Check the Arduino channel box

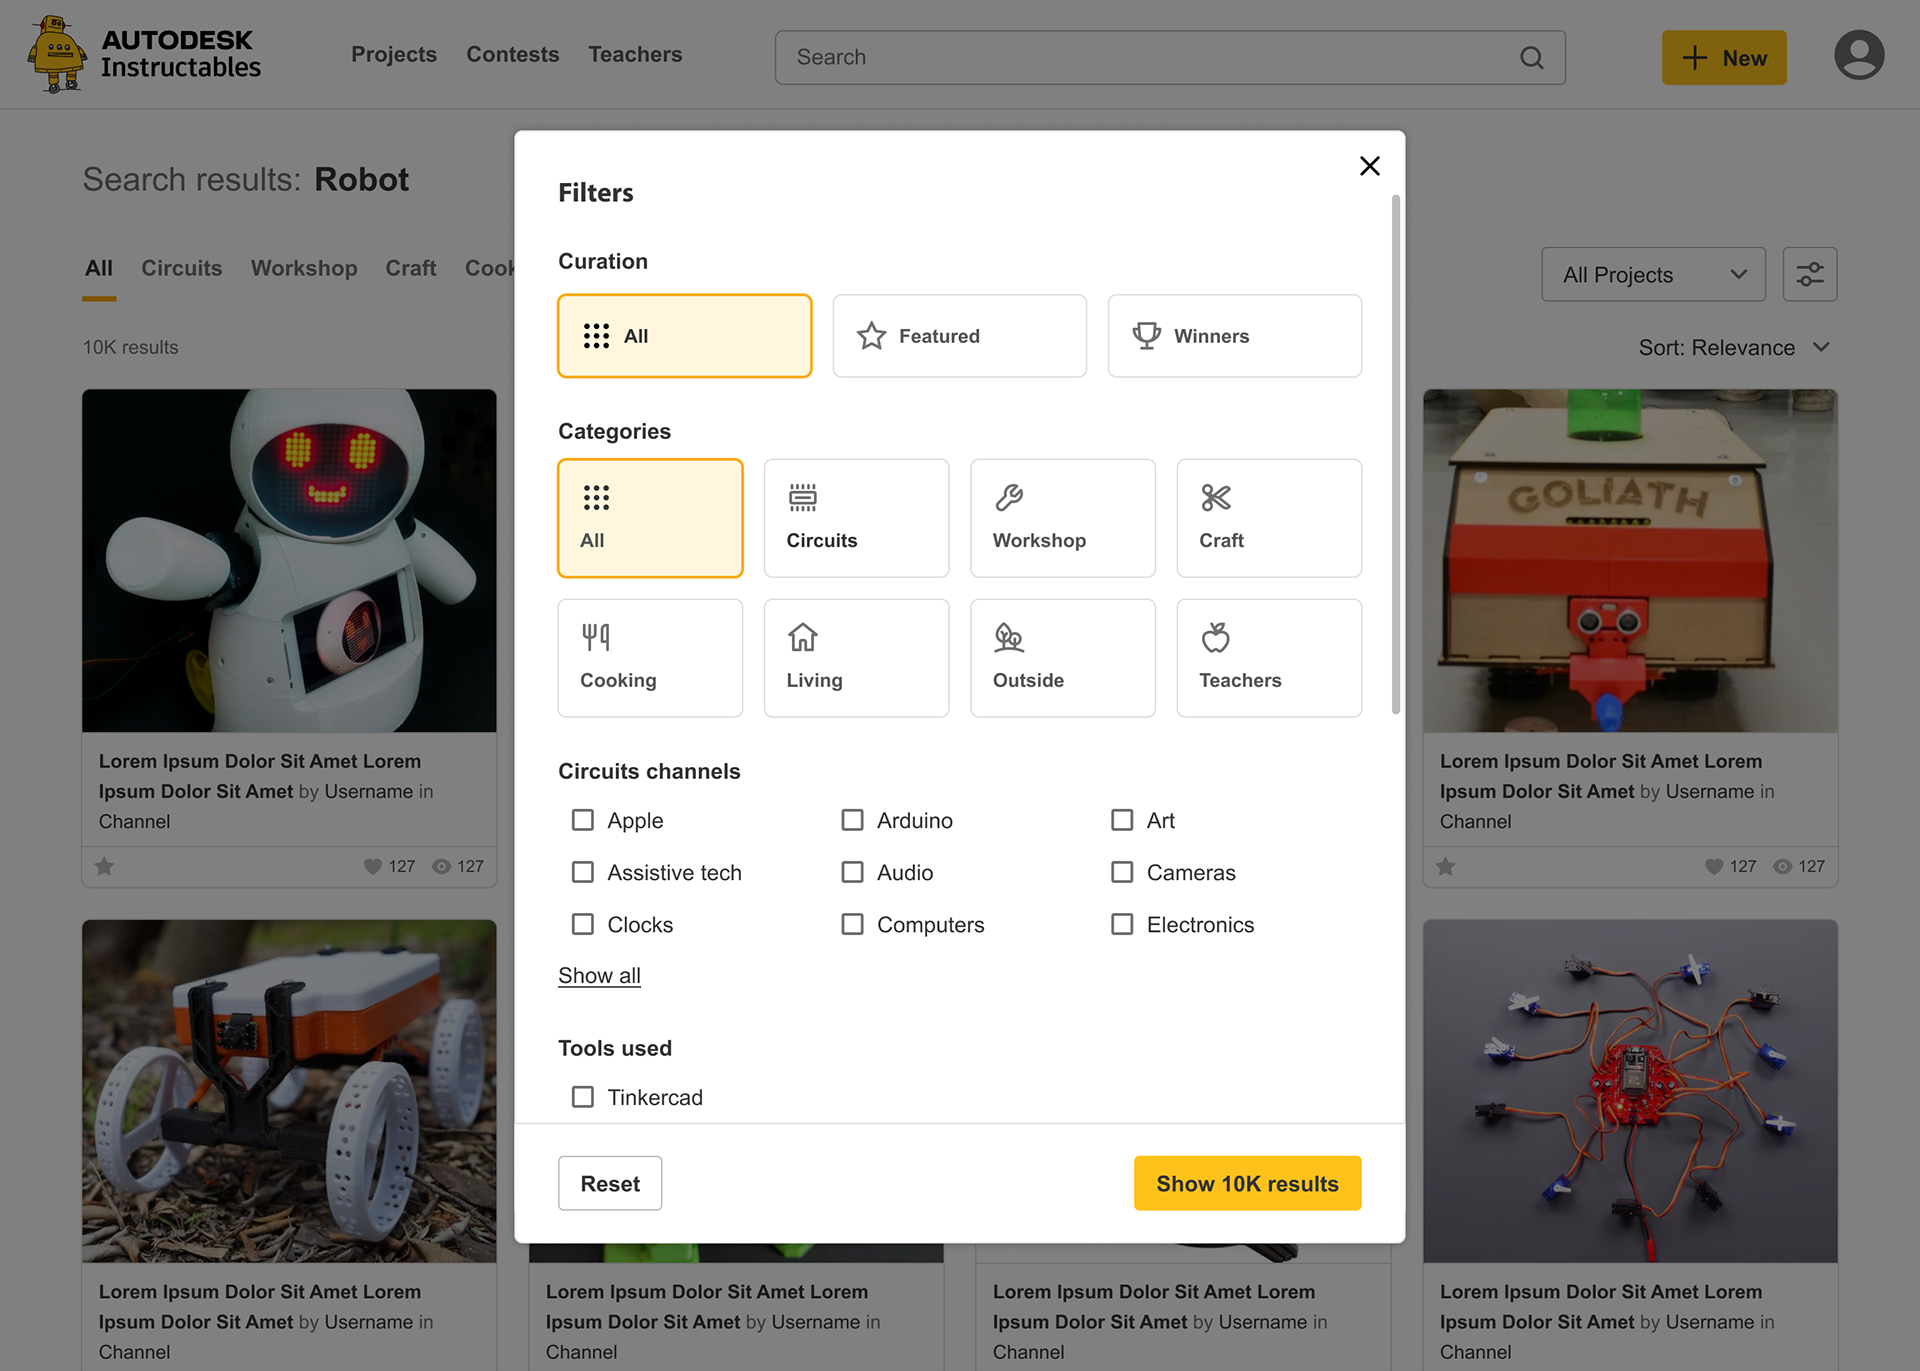click(852, 820)
